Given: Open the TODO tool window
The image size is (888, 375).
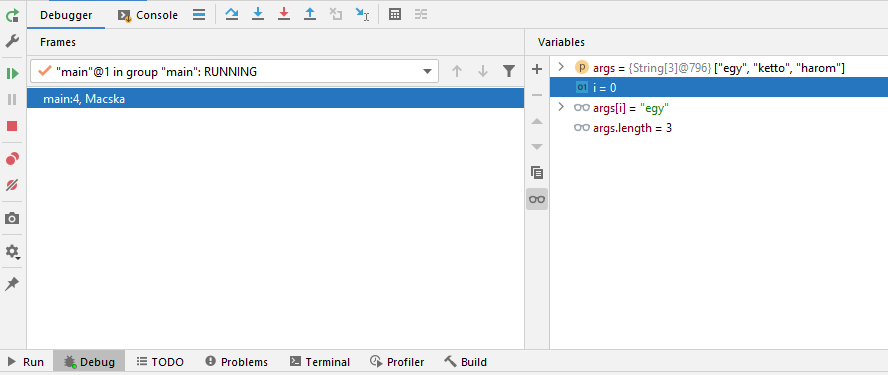Looking at the screenshot, I should coord(160,362).
